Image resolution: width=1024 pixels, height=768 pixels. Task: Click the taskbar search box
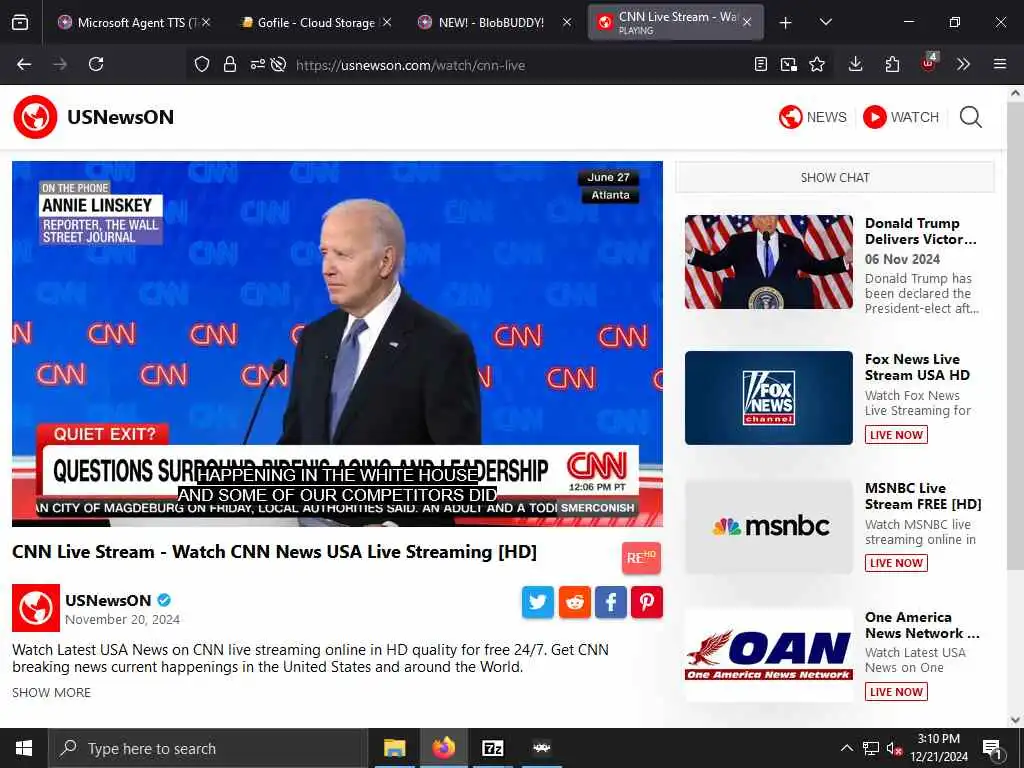tap(208, 748)
